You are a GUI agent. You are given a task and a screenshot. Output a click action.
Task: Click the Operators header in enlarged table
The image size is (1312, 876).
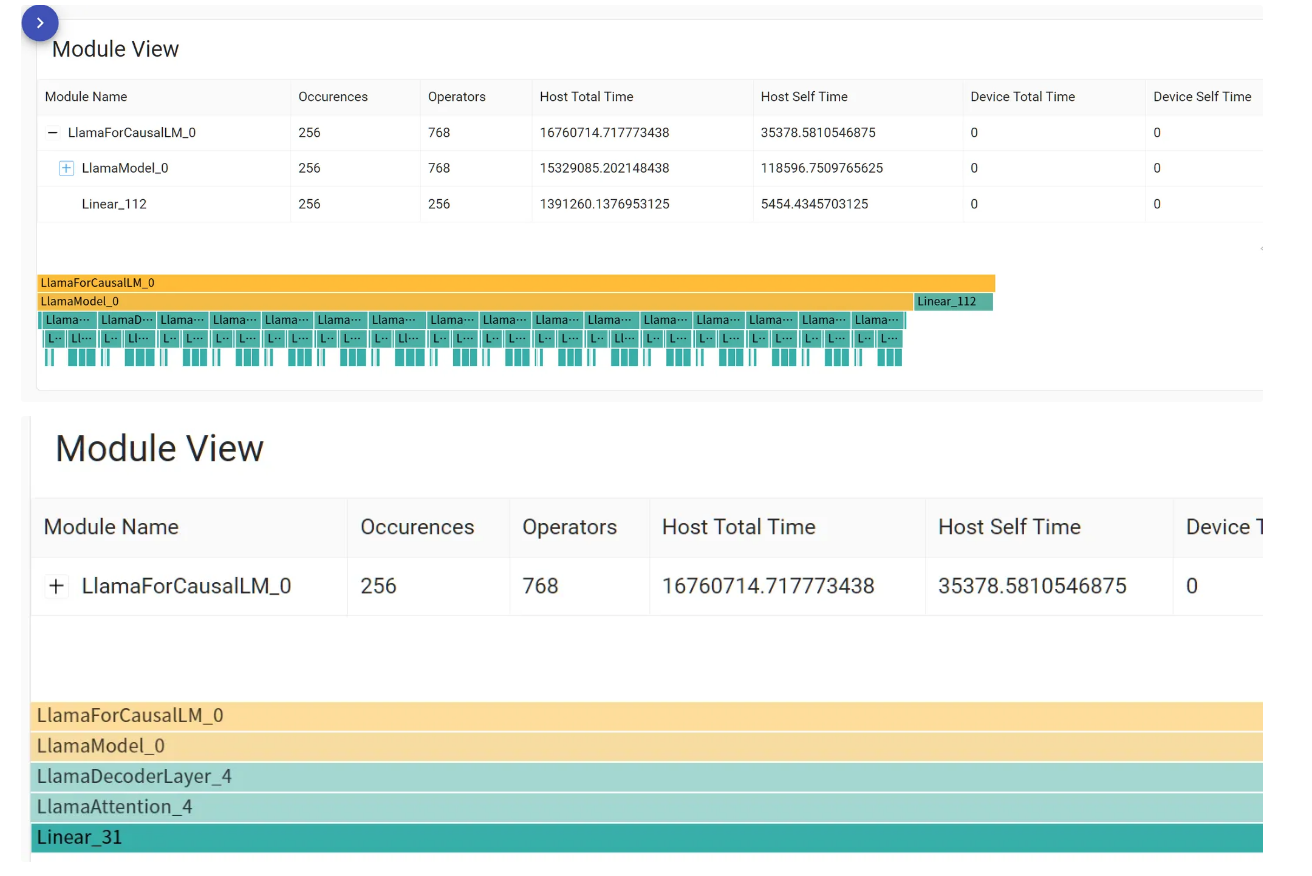pos(570,527)
